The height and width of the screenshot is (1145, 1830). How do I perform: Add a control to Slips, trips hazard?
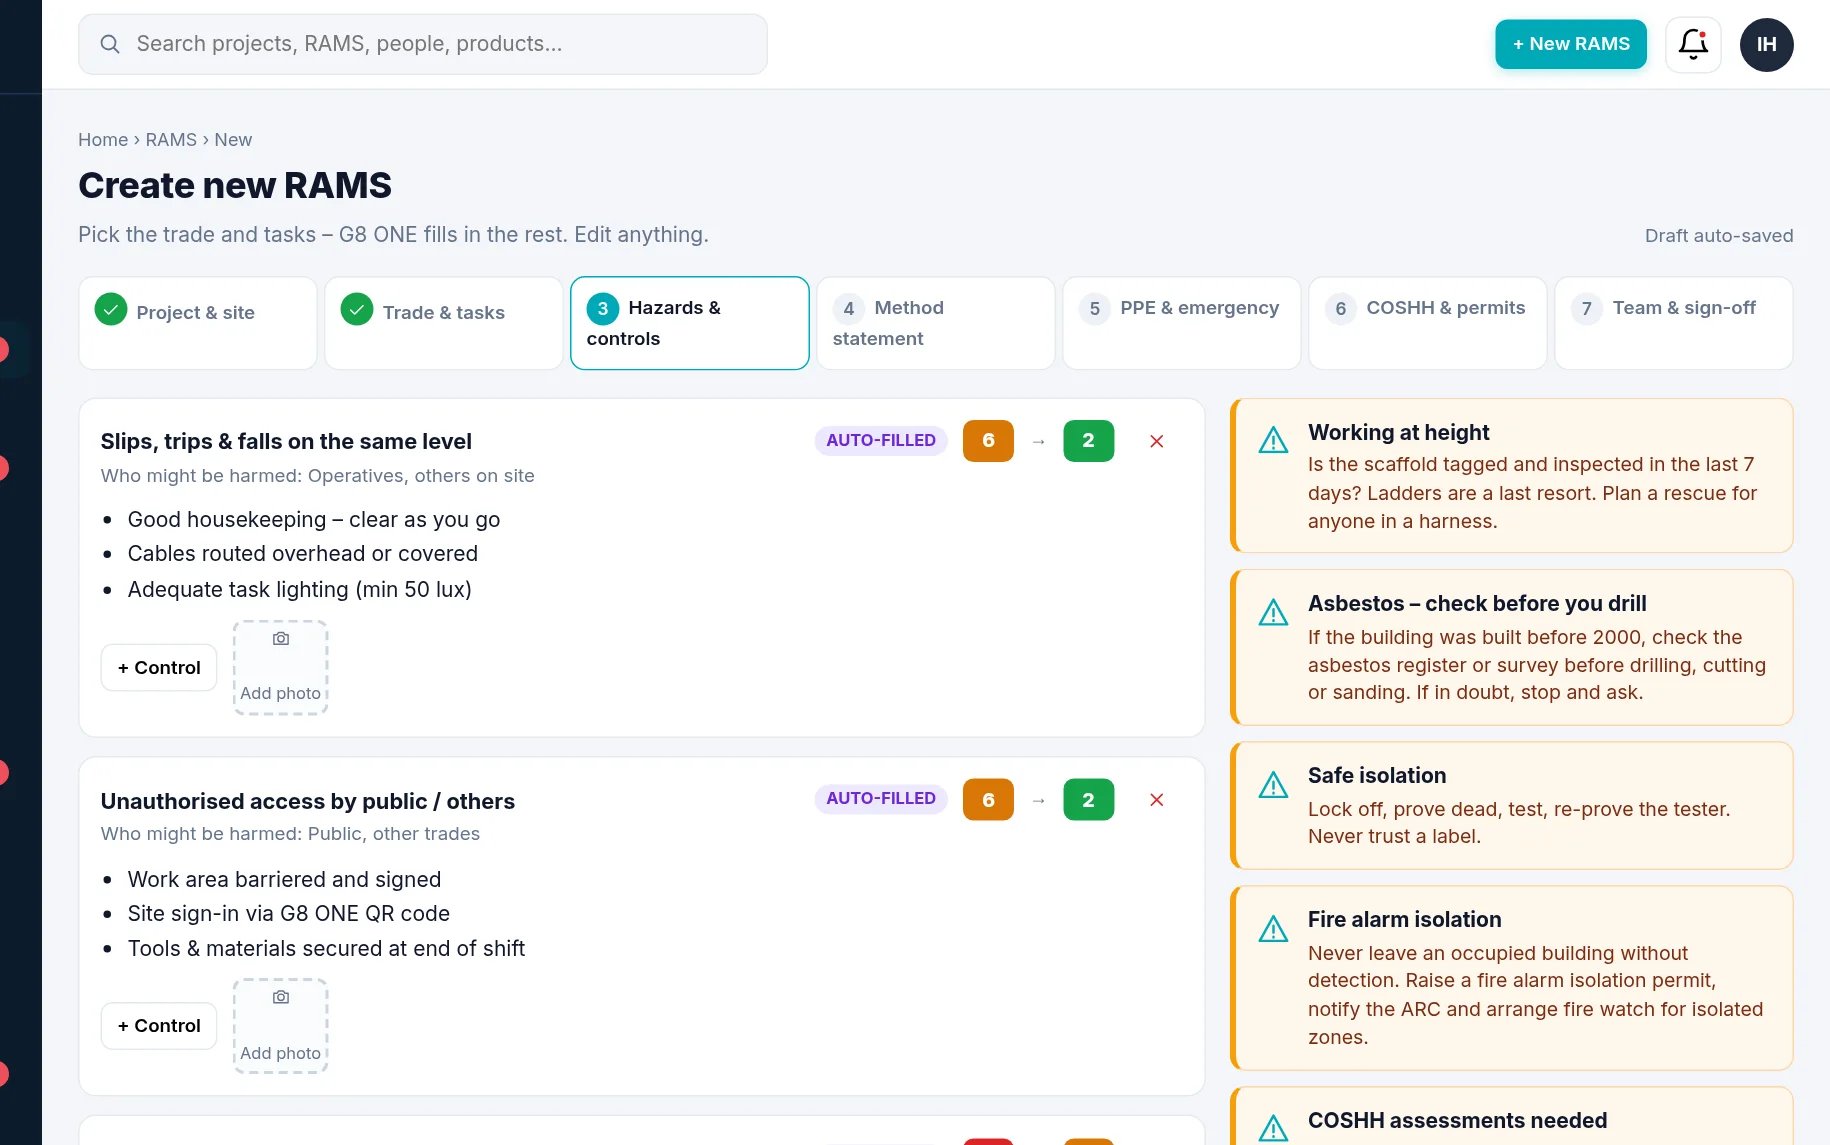(159, 667)
